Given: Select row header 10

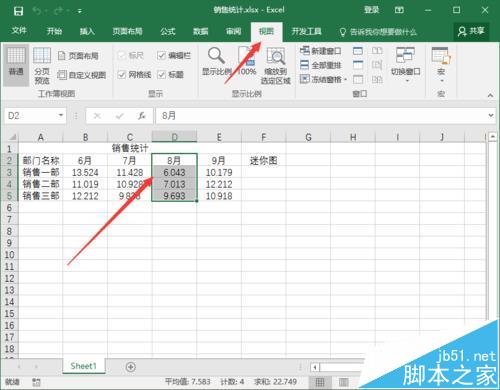Looking at the screenshot, I should [x=9, y=255].
